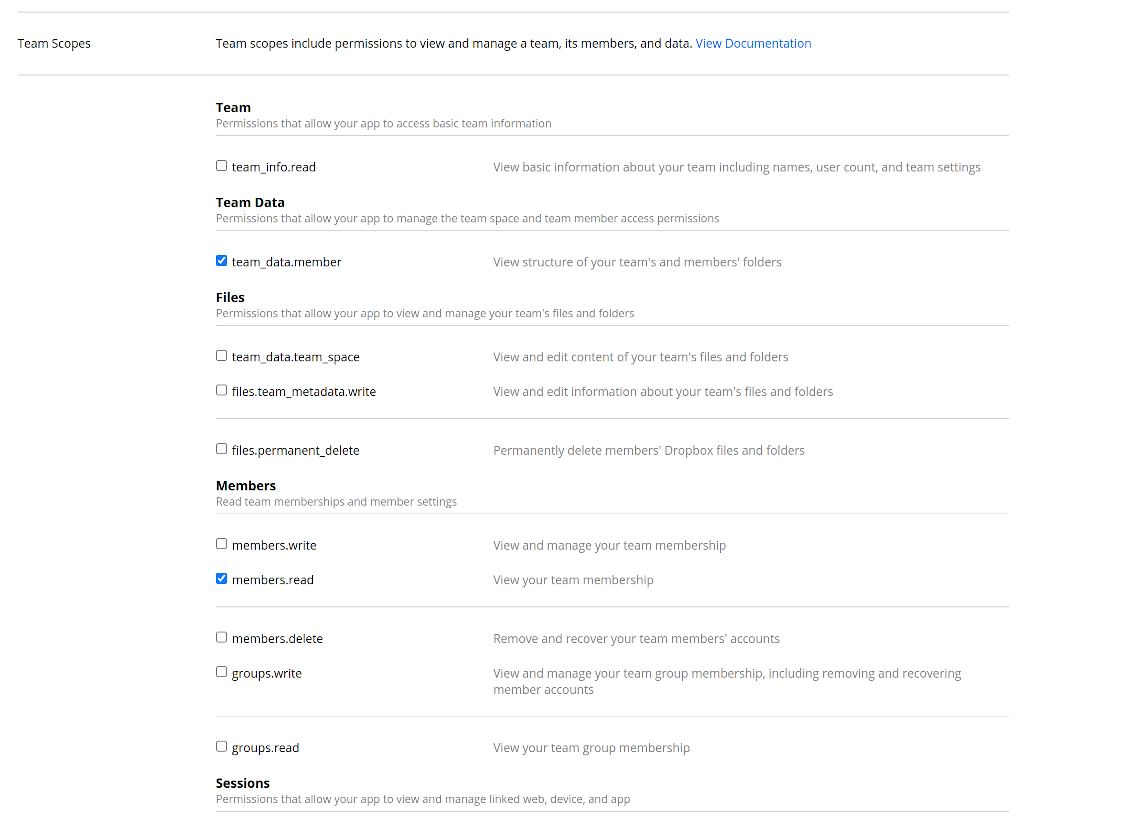Open the View Documentation link
The image size is (1130, 823).
[753, 44]
